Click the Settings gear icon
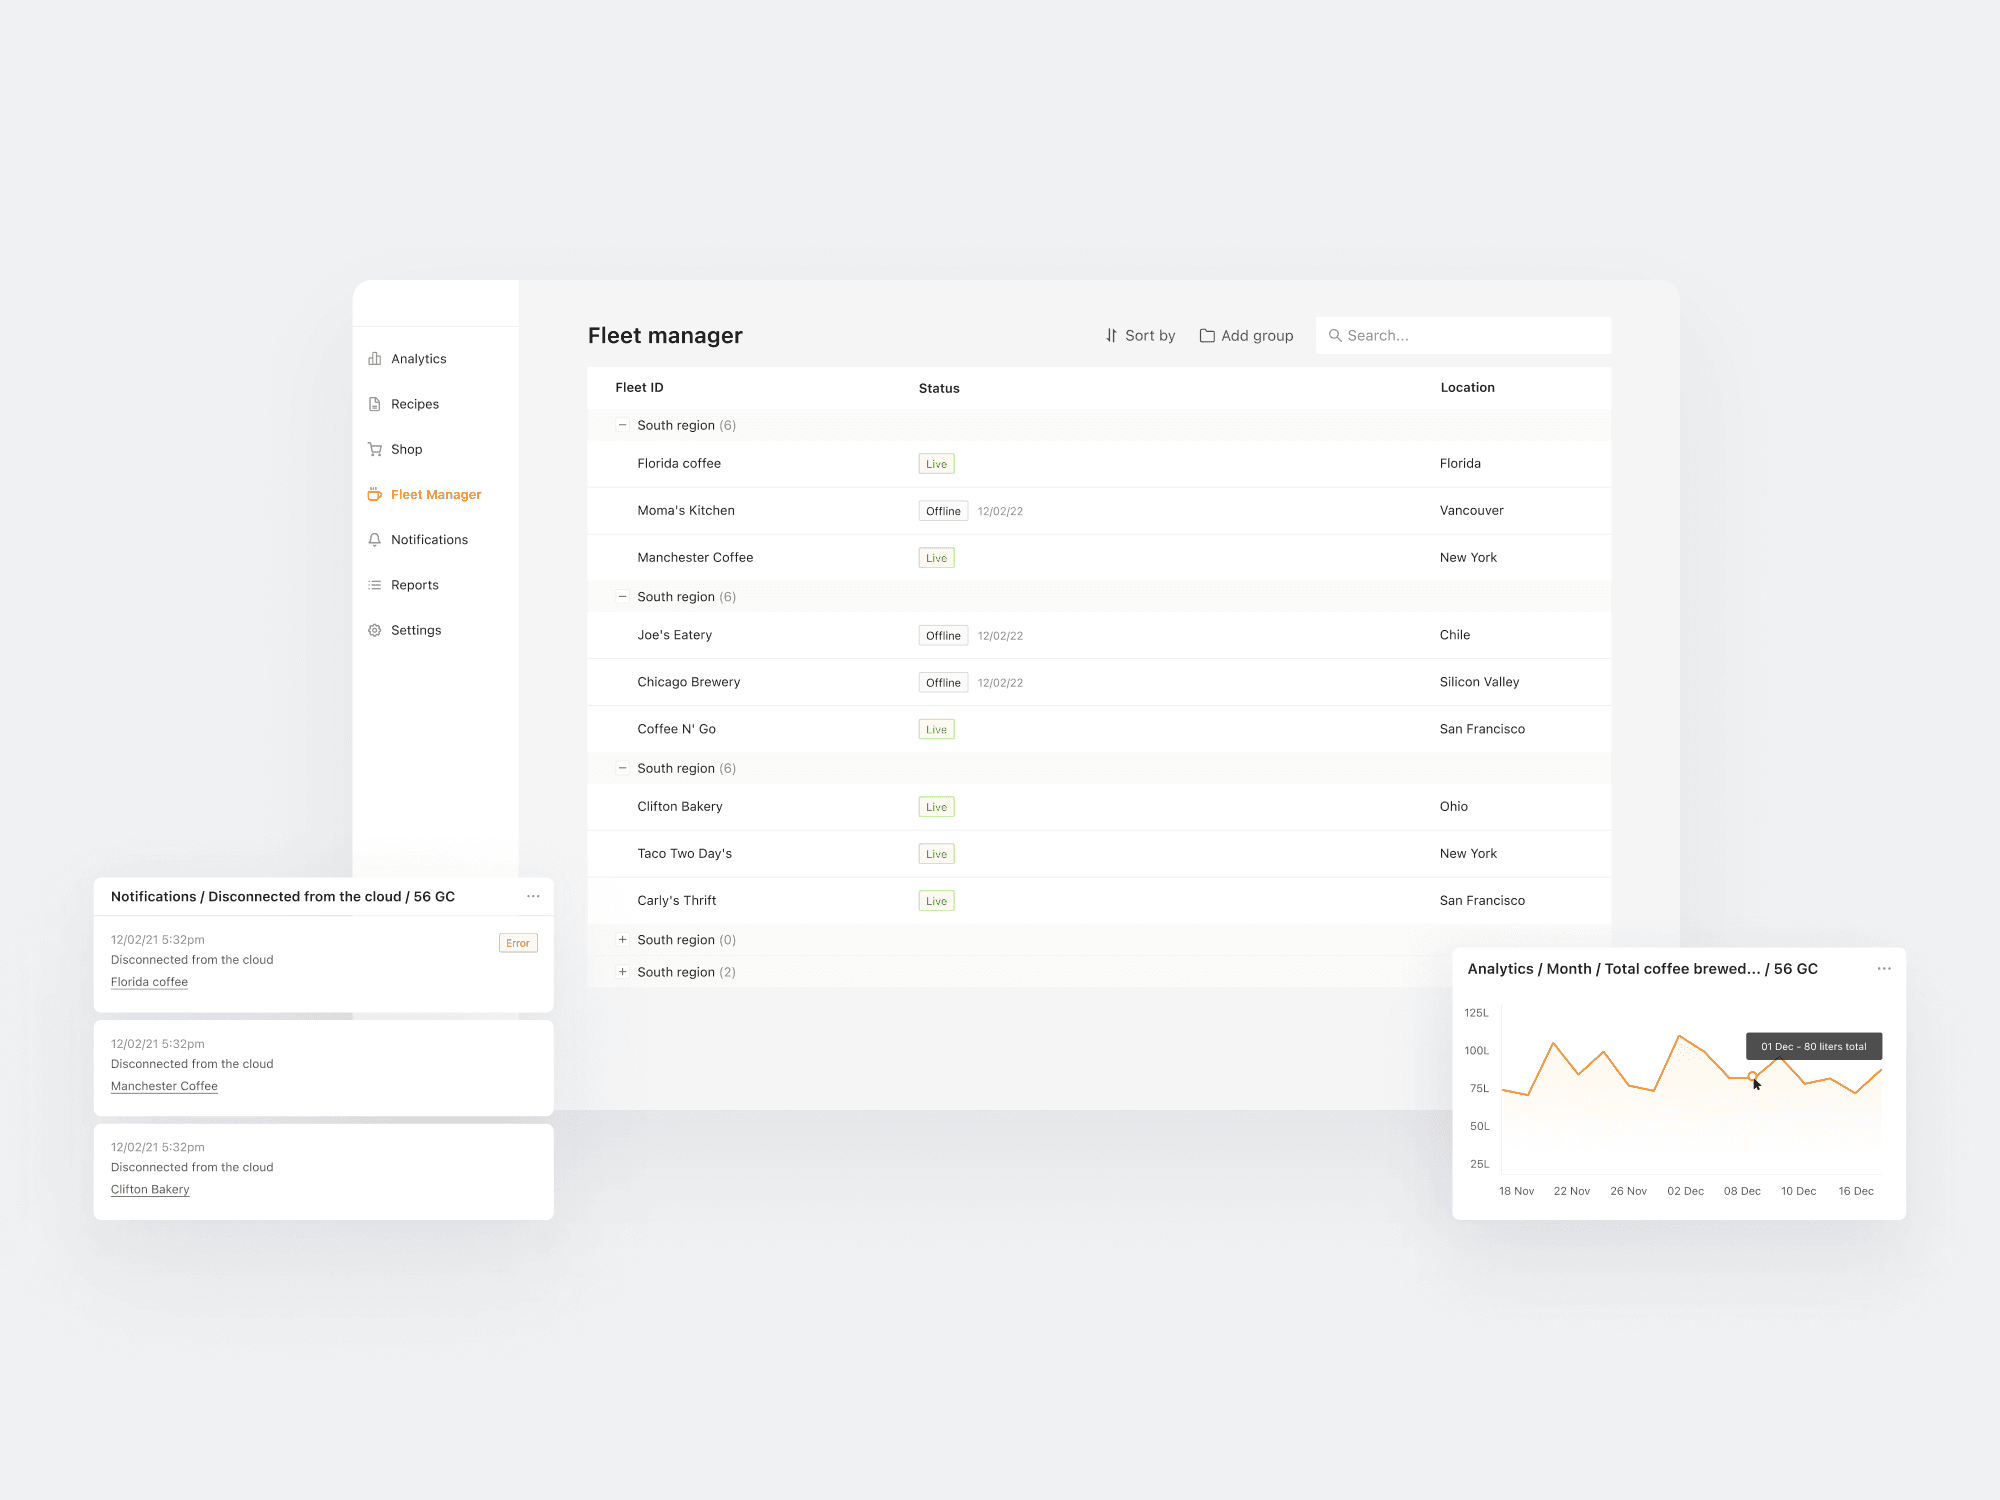This screenshot has height=1500, width=2000. (x=374, y=630)
